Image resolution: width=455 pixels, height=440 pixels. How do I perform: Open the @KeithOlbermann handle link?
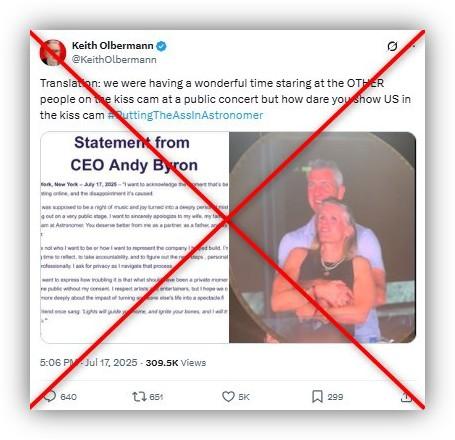pyautogui.click(x=114, y=59)
